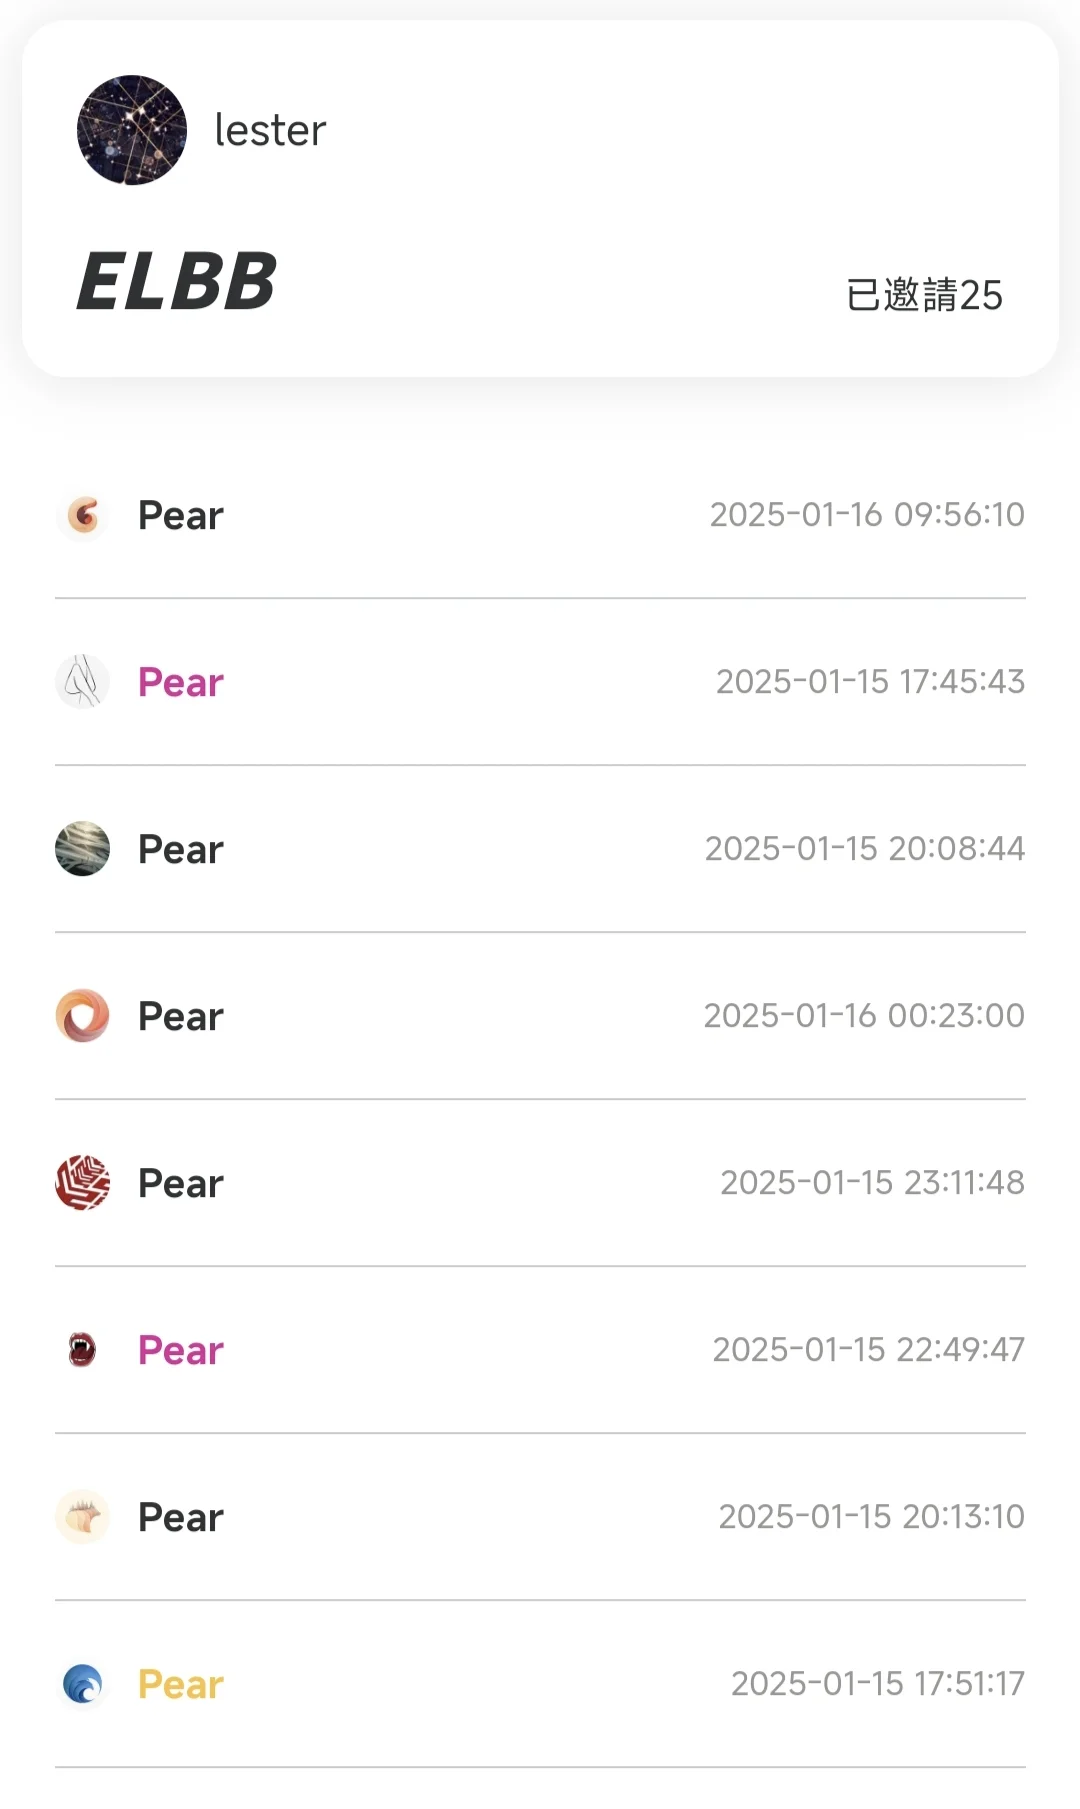Viewport: 1080px width, 1809px height.
Task: Click the timestamp 2025-01-16 00:23:00
Action: click(864, 1016)
